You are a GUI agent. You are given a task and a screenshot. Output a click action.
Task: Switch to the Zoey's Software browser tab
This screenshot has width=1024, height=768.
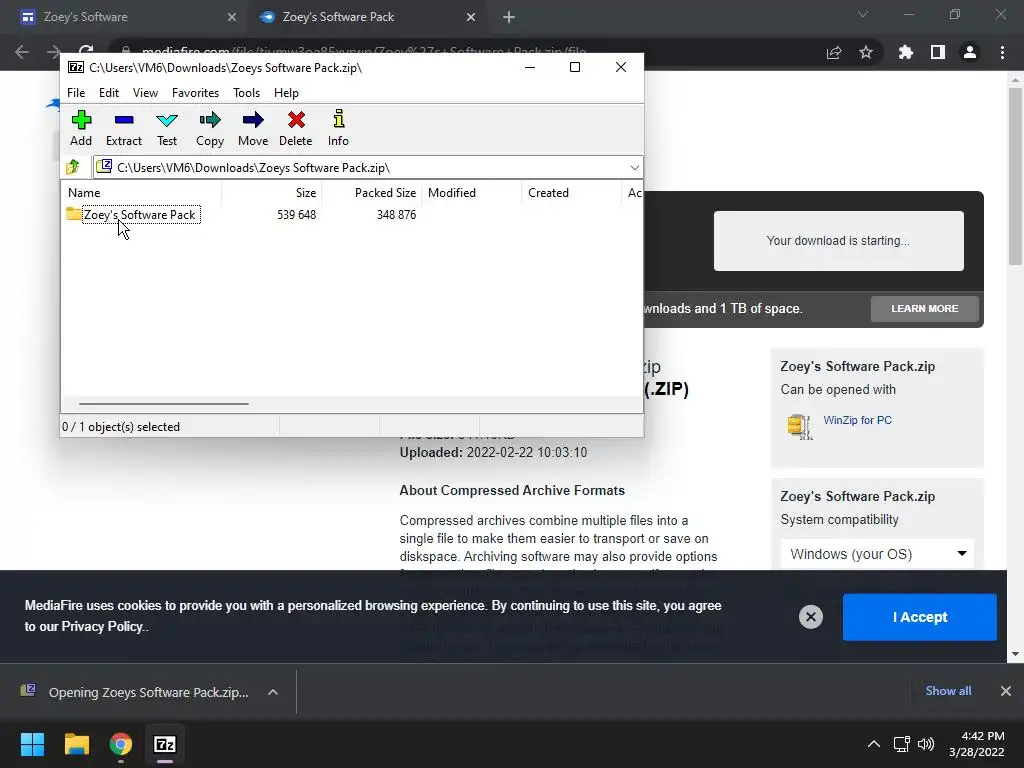[x=127, y=17]
